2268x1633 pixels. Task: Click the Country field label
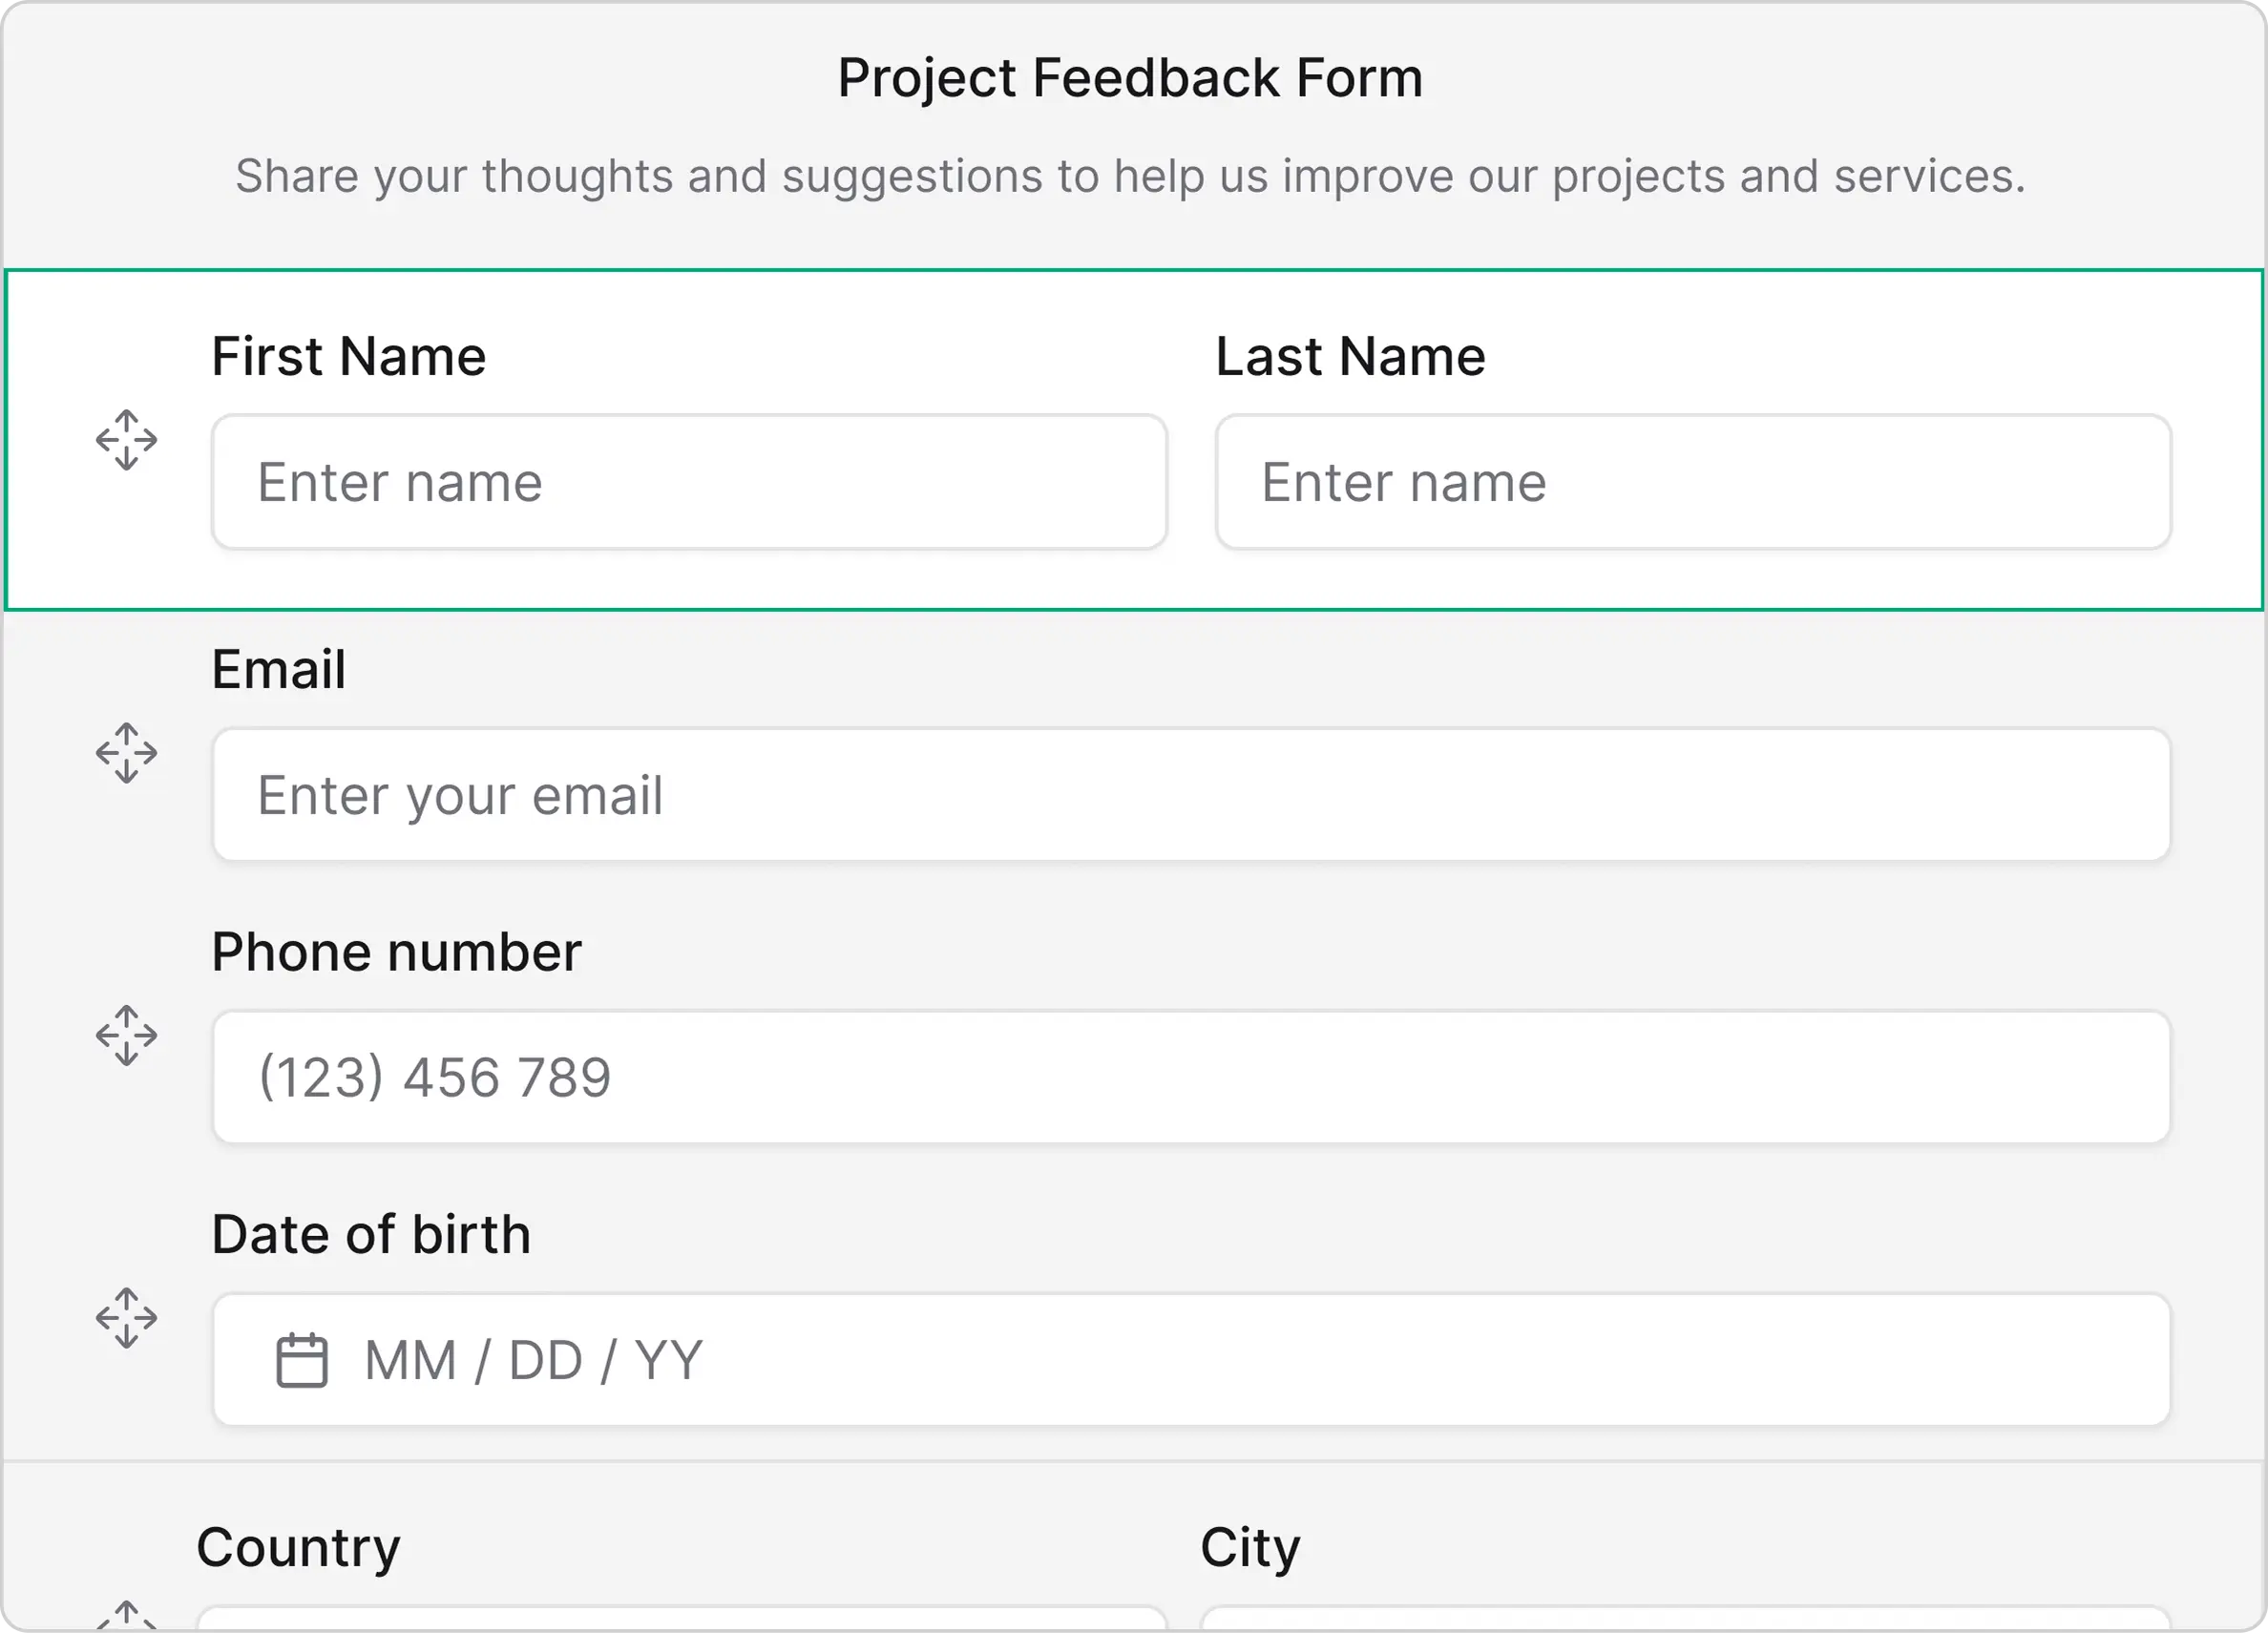(x=298, y=1547)
